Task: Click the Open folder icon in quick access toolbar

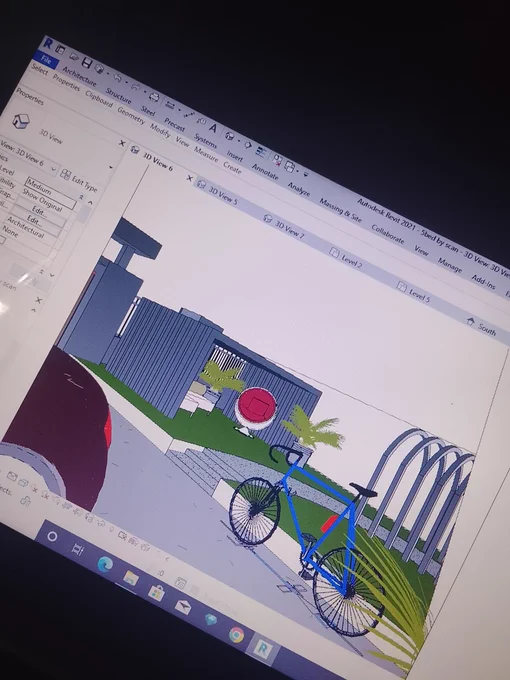Action: pos(74,56)
